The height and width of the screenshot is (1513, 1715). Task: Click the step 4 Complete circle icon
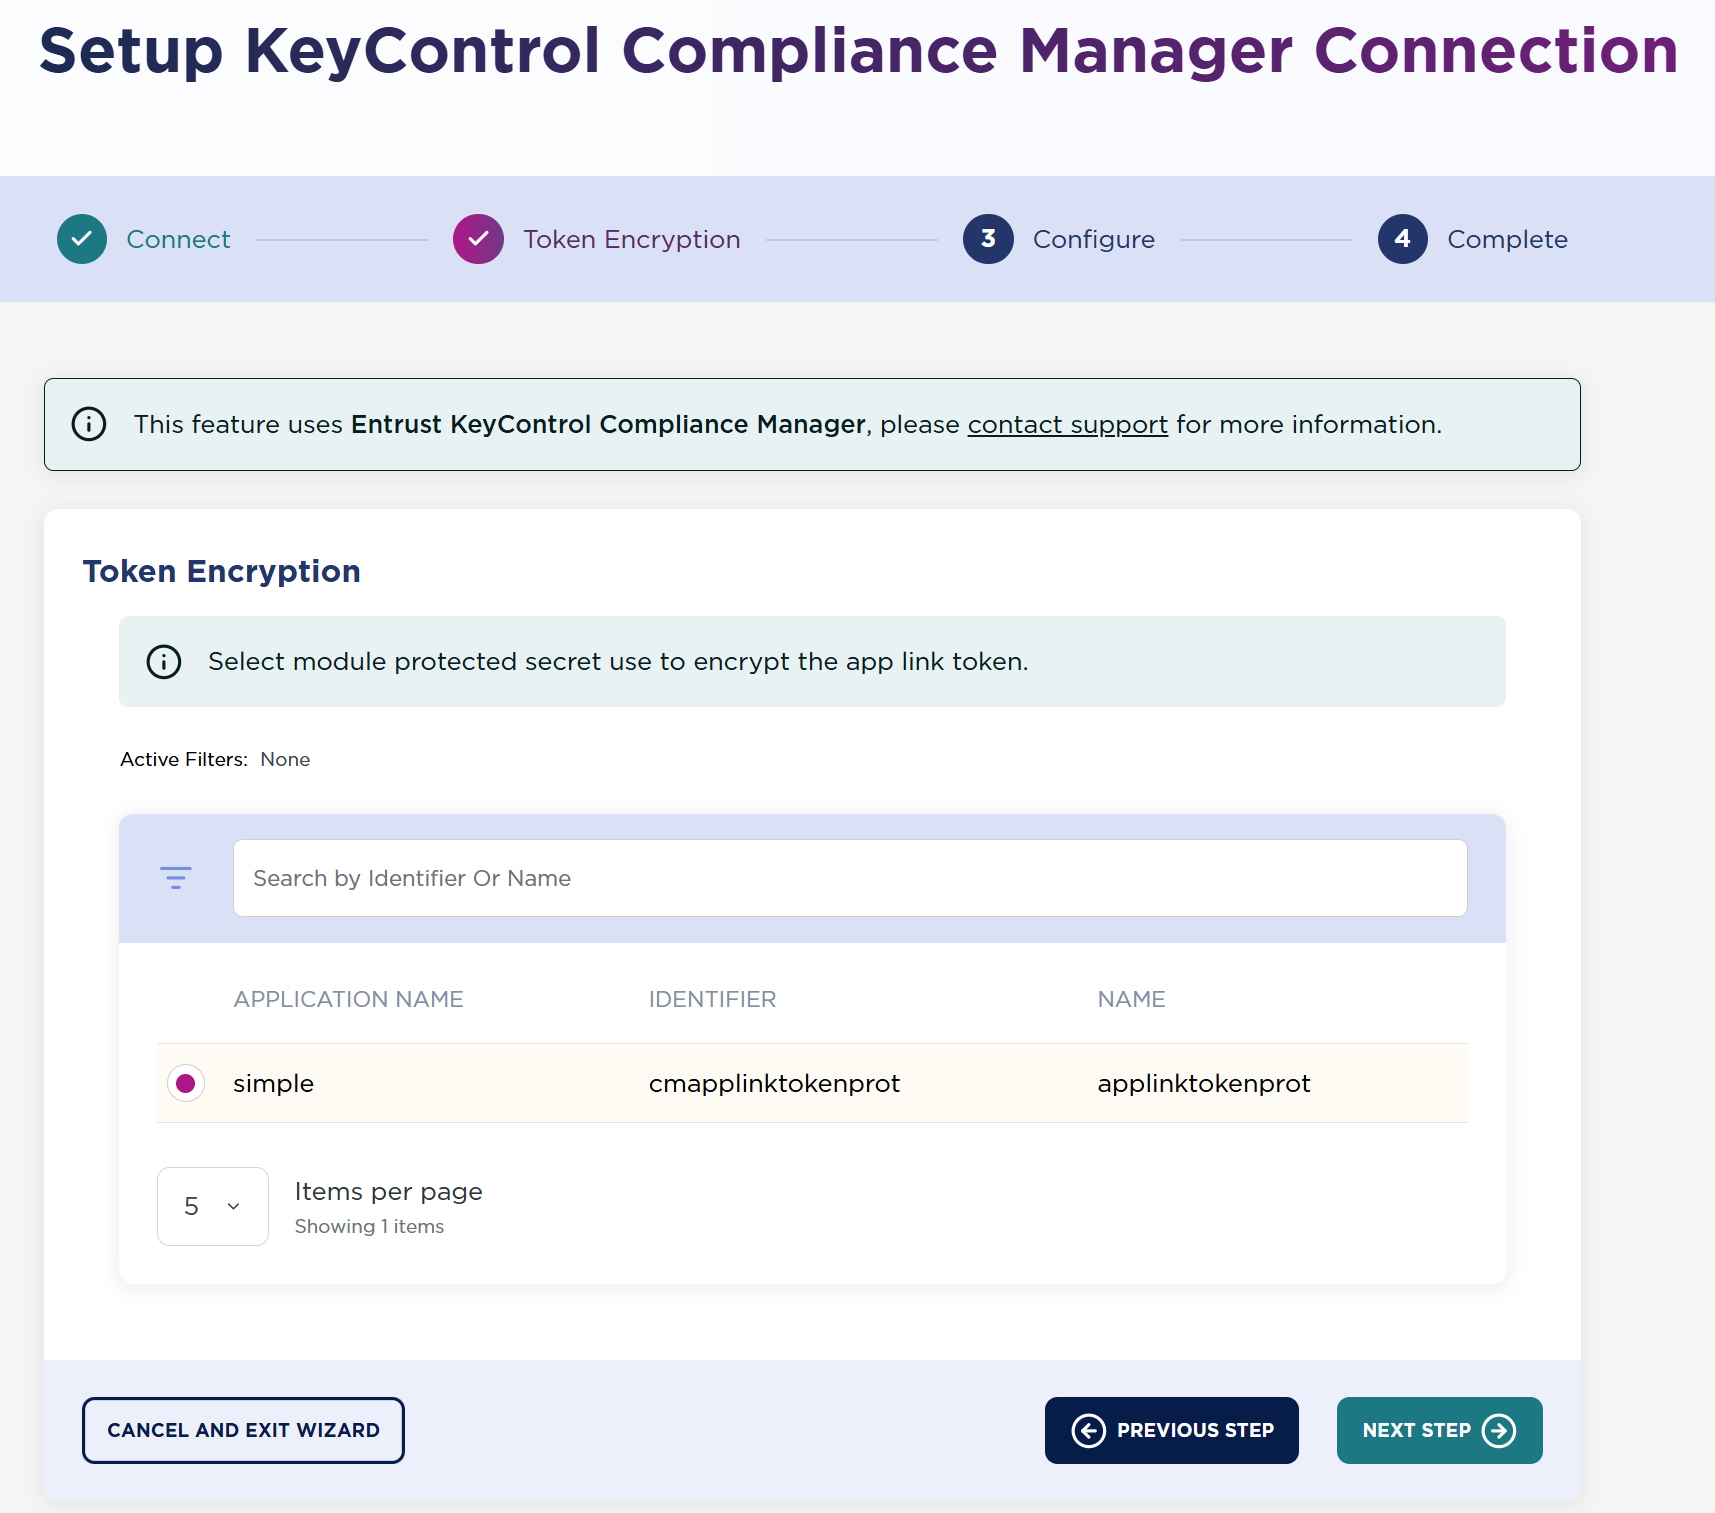pyautogui.click(x=1402, y=239)
